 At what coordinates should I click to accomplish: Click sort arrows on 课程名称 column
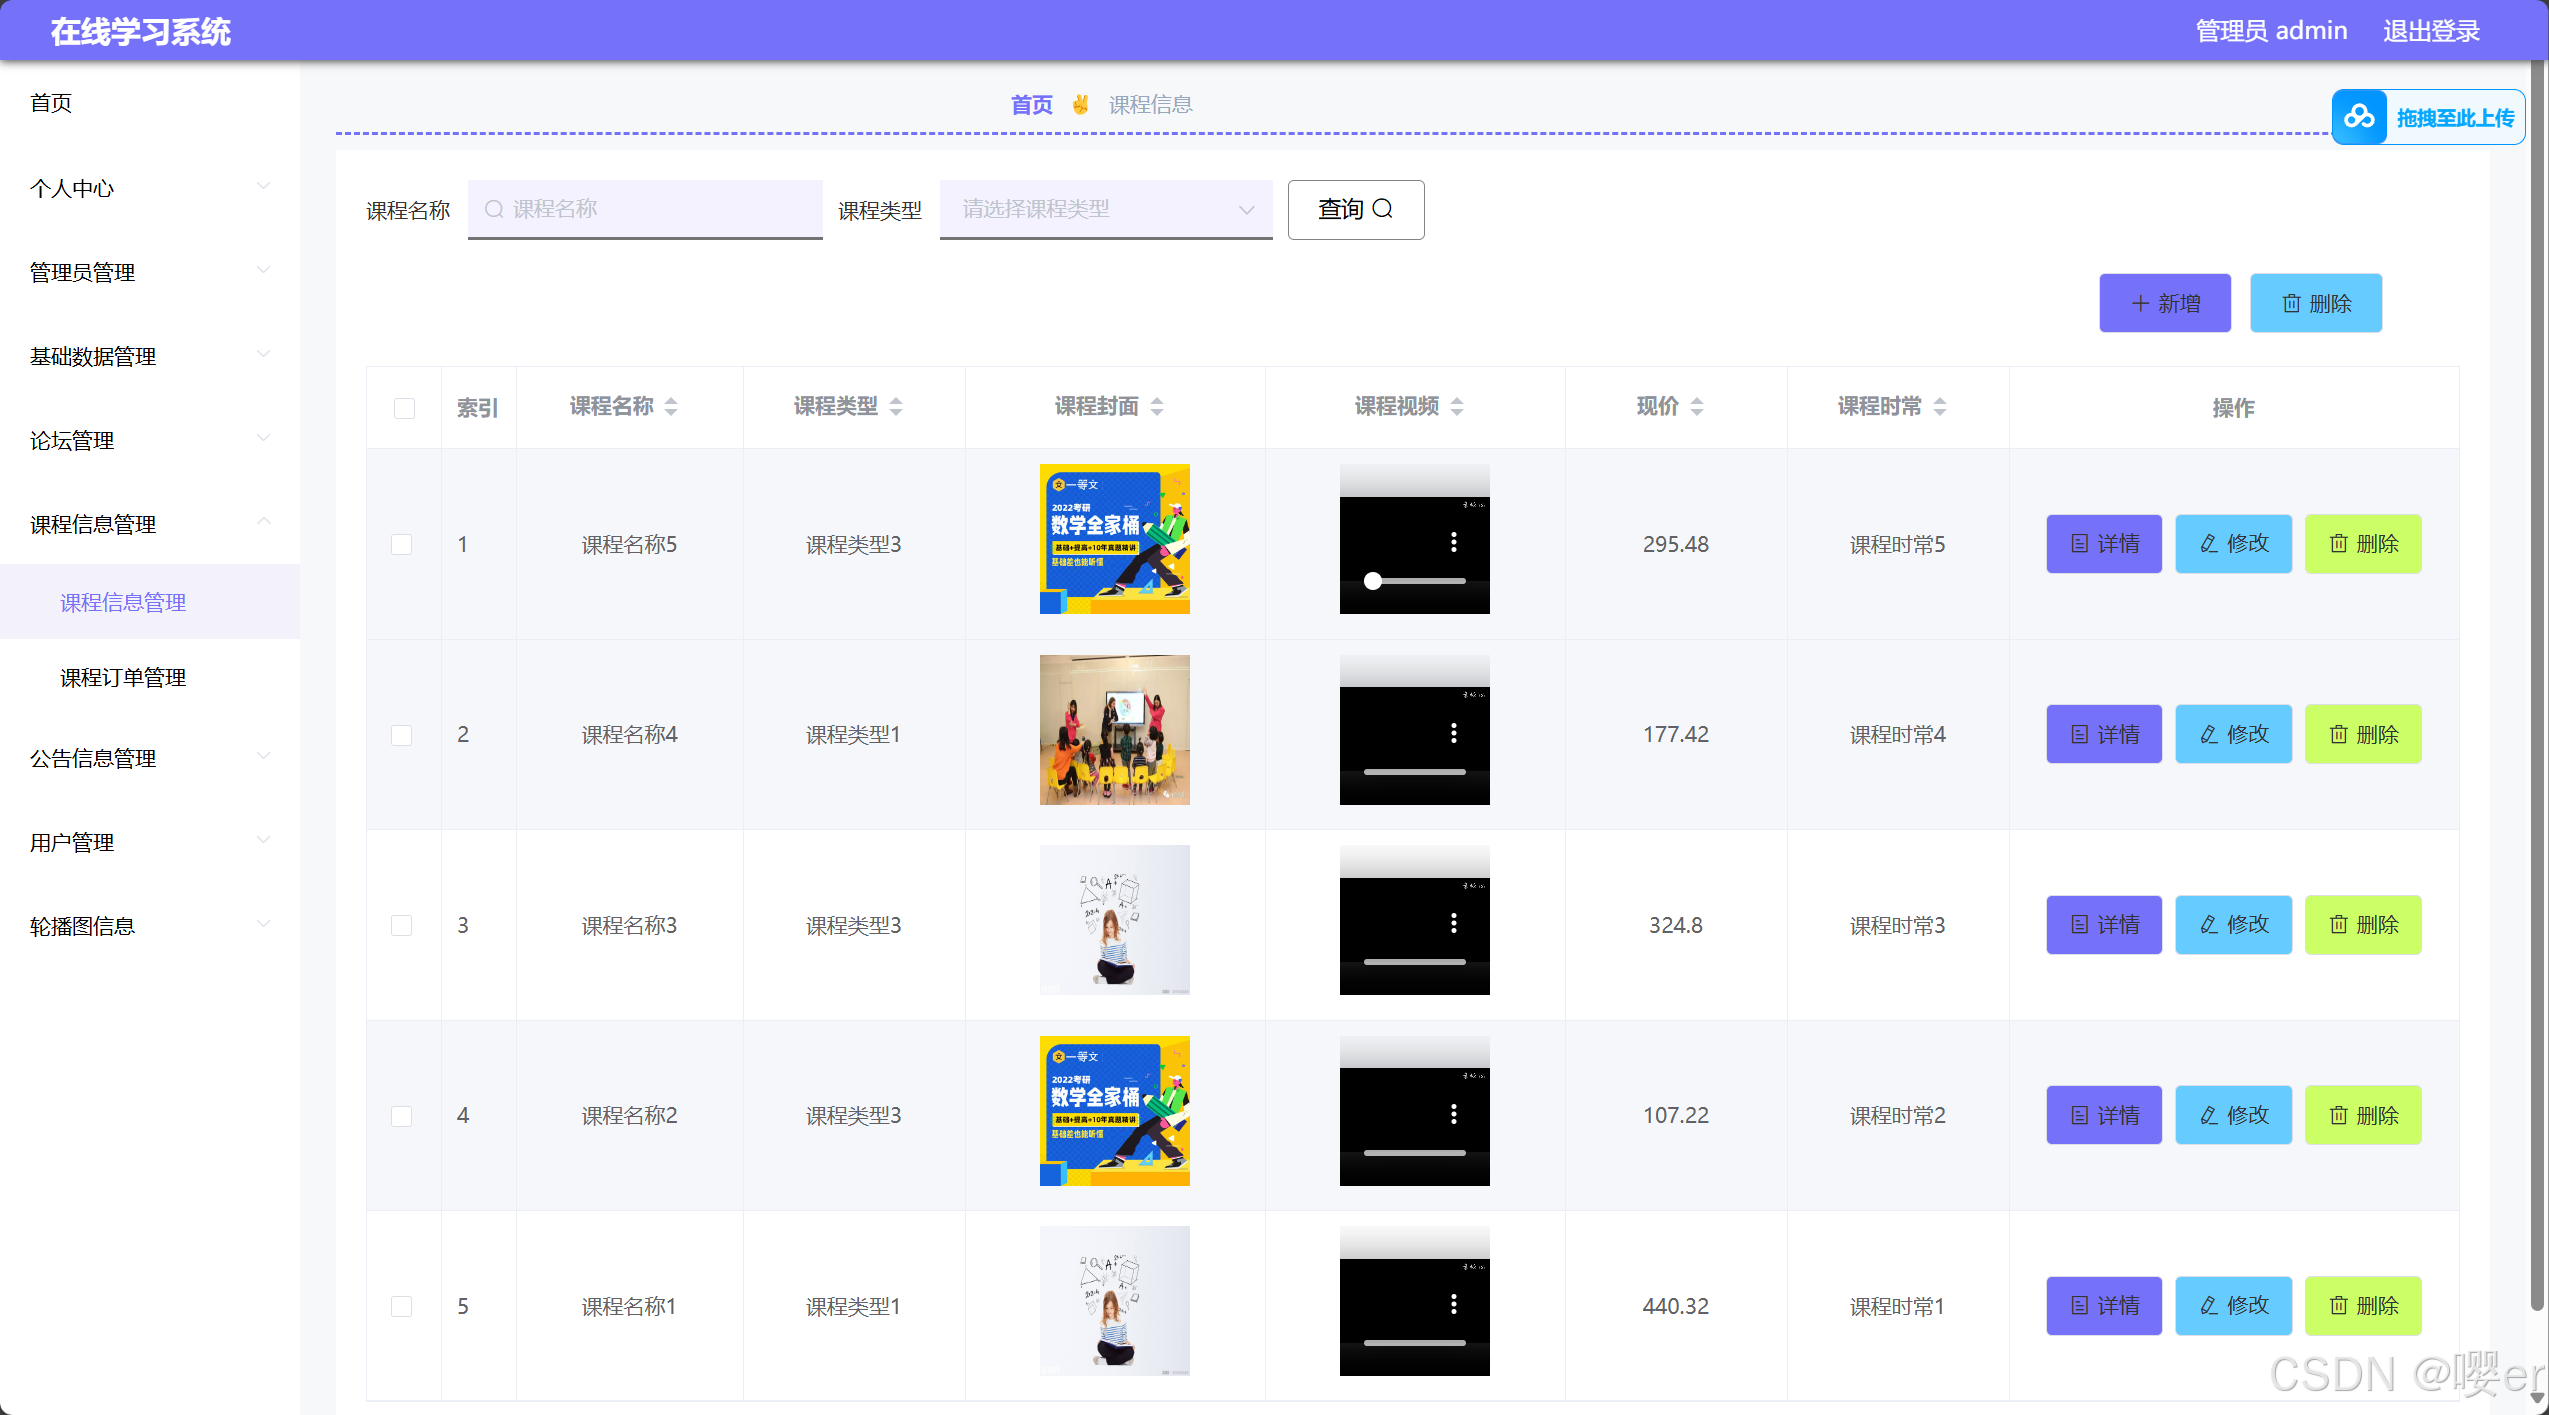pyautogui.click(x=671, y=406)
